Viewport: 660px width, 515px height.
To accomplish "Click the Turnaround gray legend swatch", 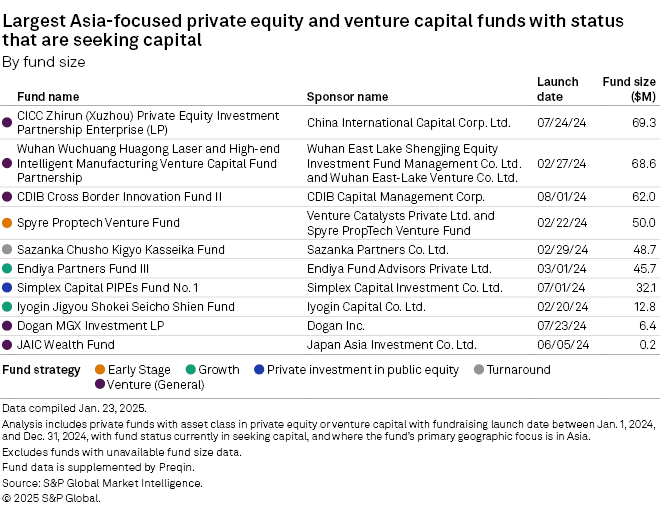I will [x=477, y=370].
